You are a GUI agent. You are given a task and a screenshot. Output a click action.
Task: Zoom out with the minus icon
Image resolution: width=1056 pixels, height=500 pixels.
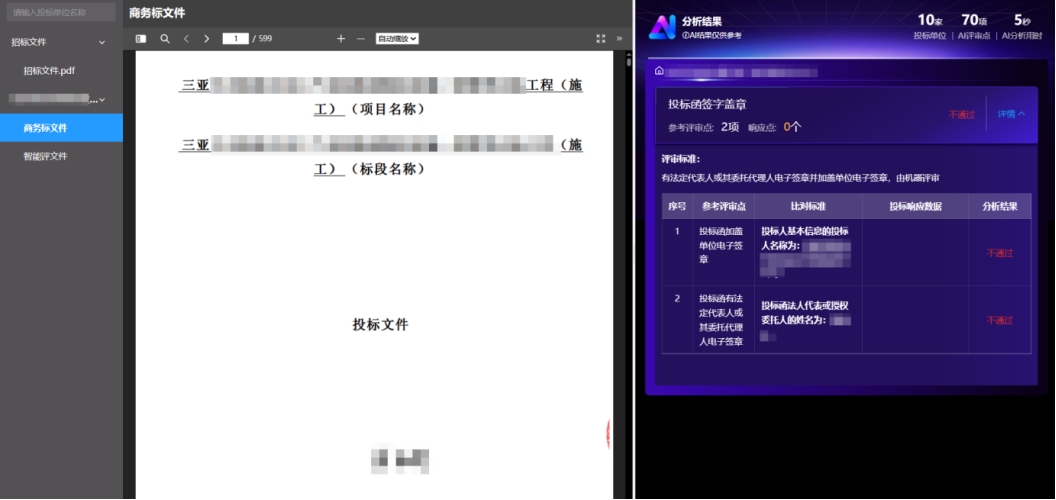(360, 39)
